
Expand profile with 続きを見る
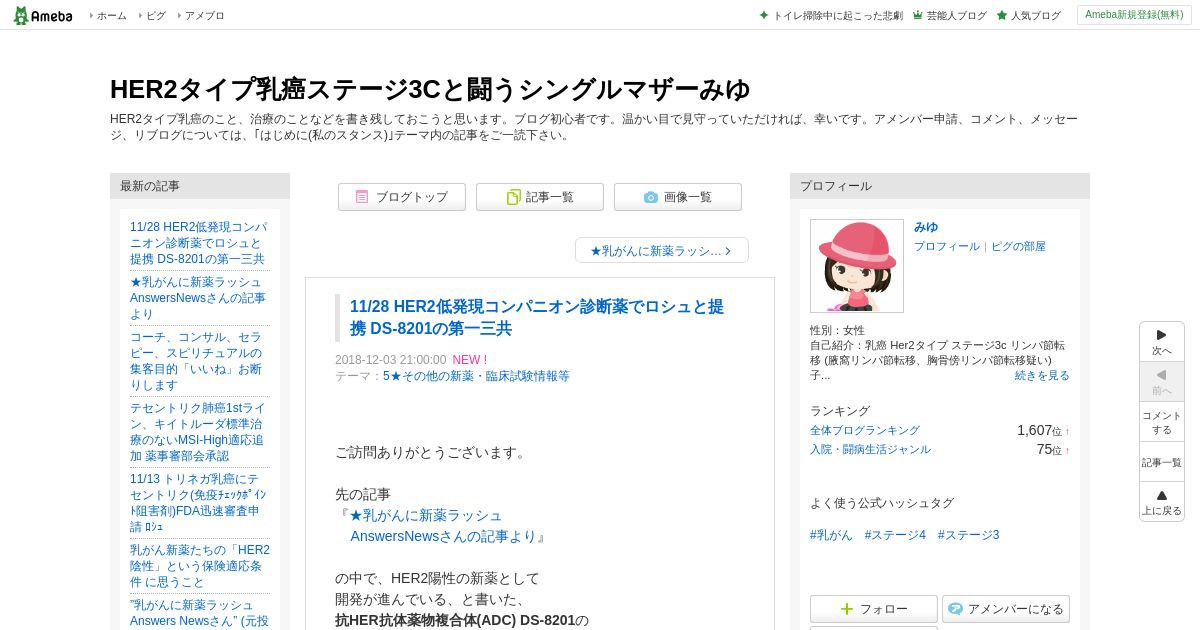click(1042, 375)
